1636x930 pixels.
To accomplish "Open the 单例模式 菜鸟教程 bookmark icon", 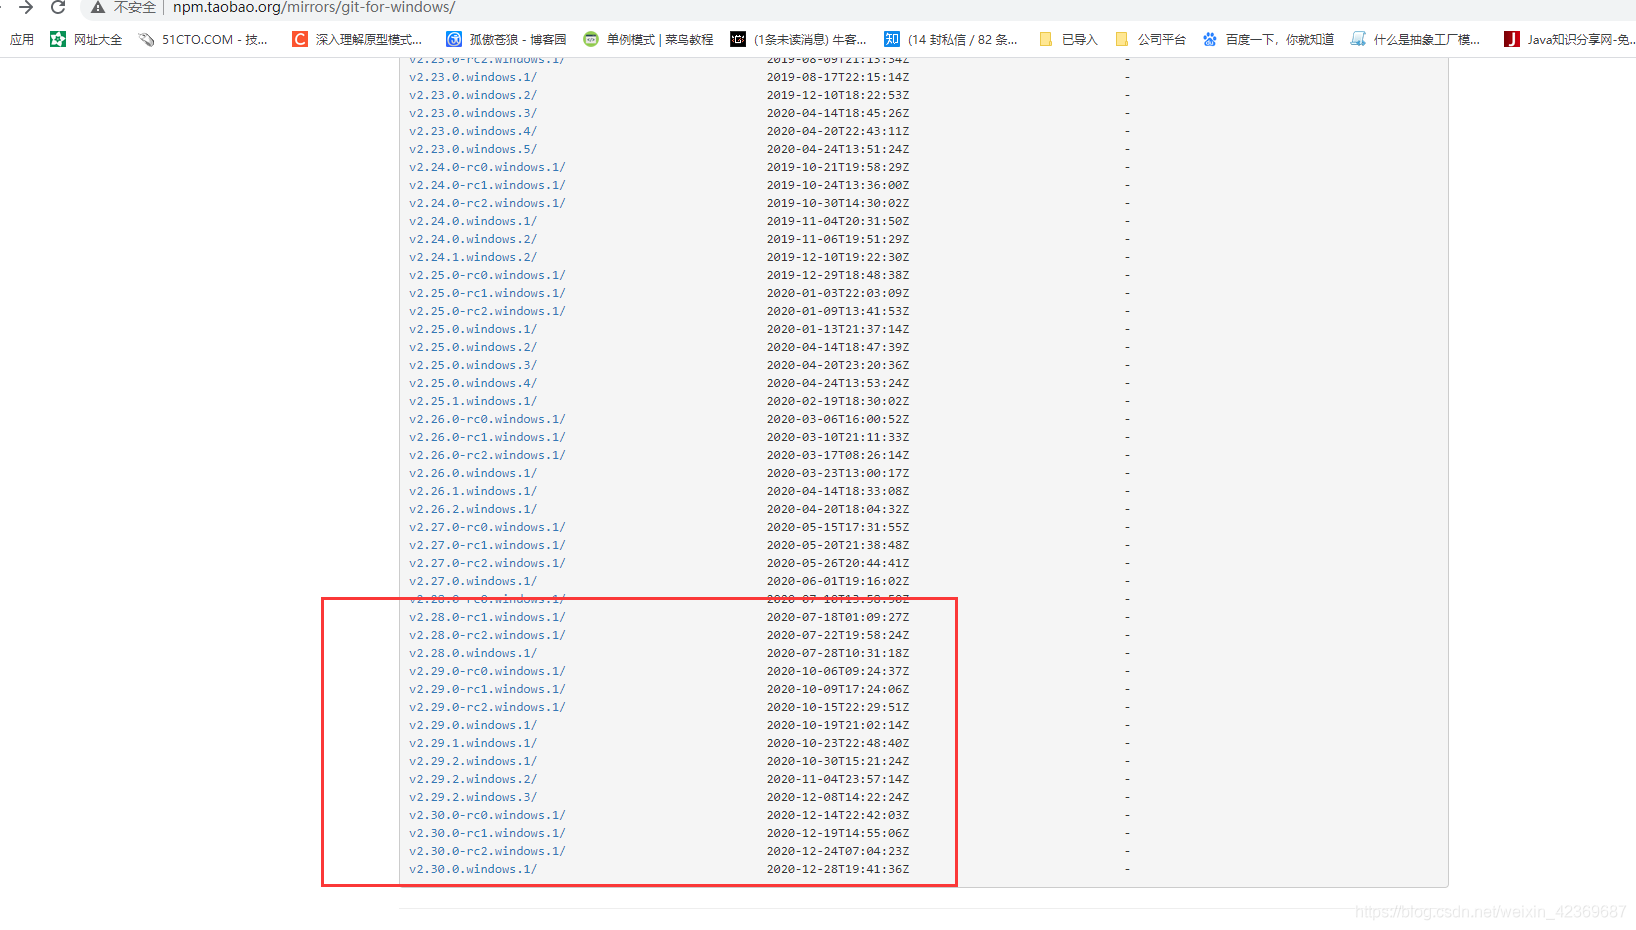I will [x=591, y=39].
